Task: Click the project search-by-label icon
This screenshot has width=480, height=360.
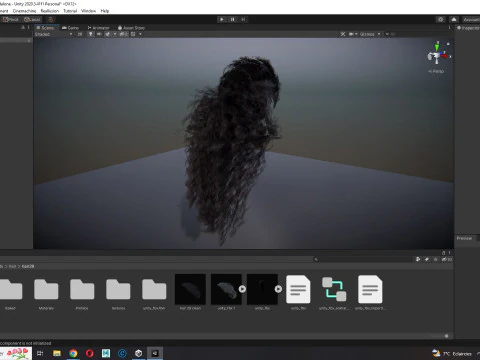Action: pyautogui.click(x=427, y=259)
